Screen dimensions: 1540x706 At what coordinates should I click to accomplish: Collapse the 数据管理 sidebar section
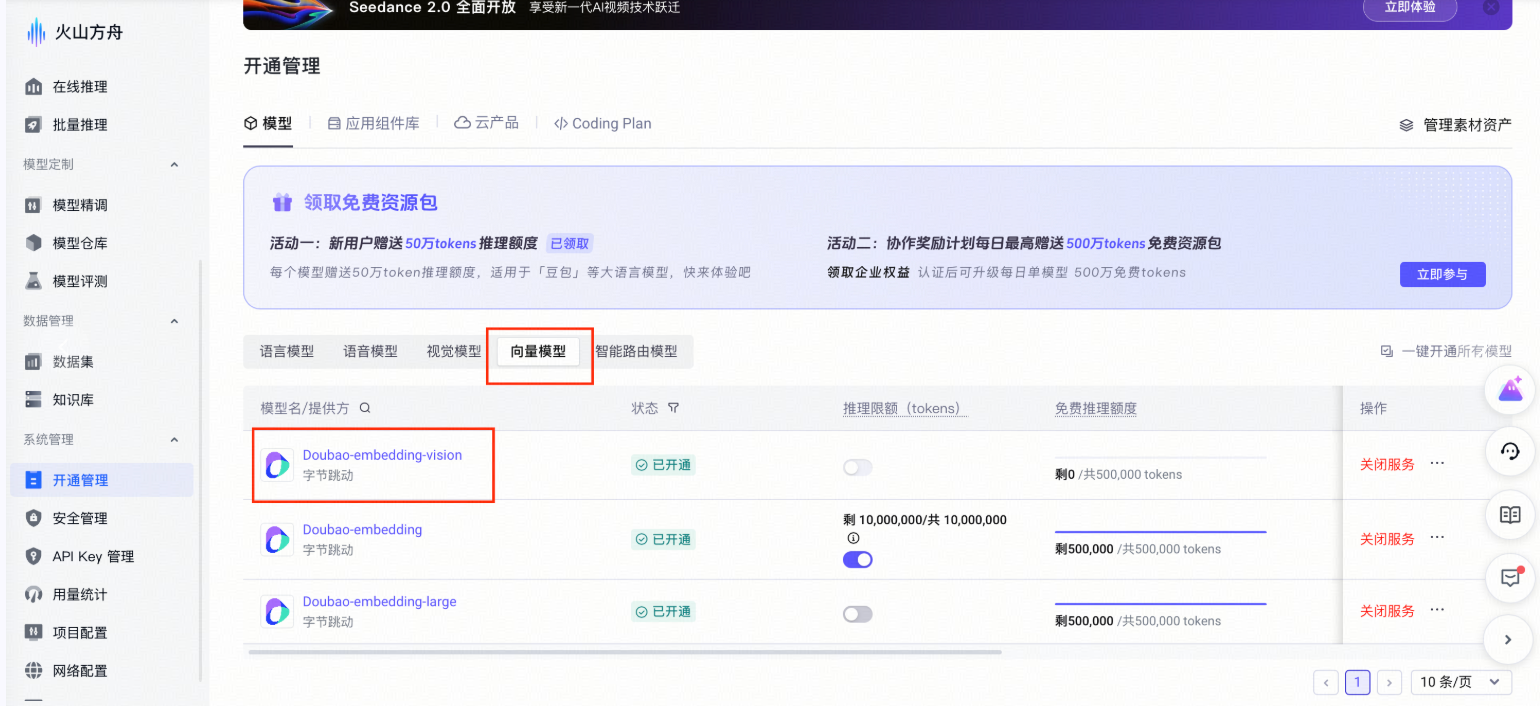174,321
